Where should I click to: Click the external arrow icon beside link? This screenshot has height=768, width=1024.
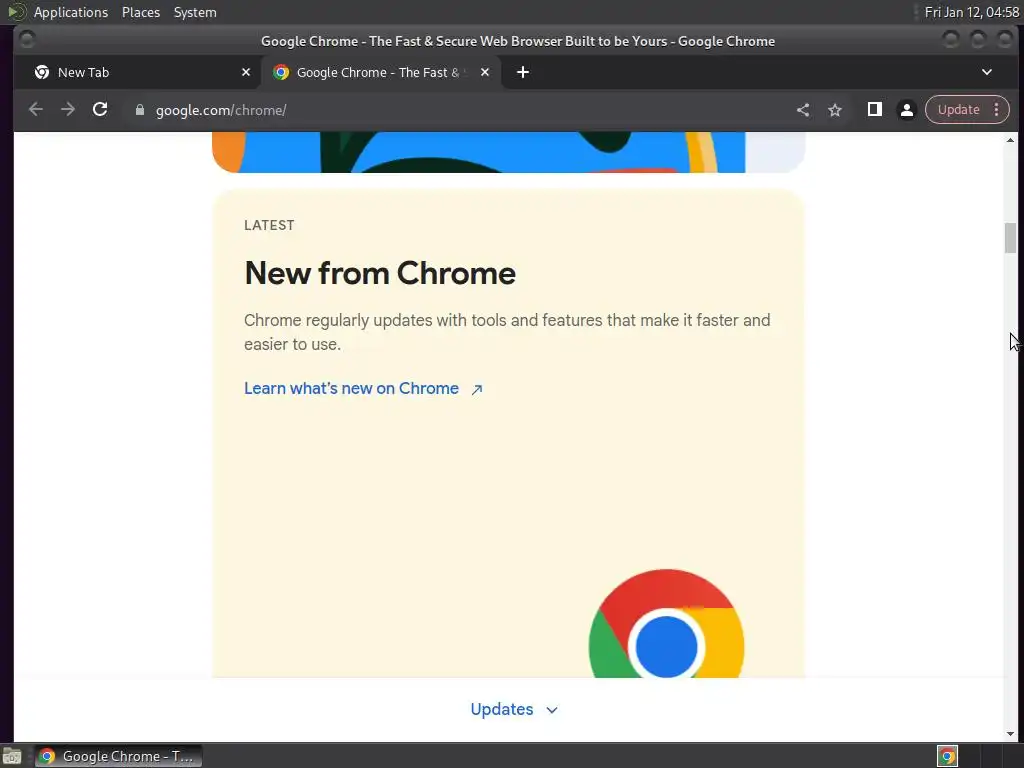pyautogui.click(x=477, y=389)
